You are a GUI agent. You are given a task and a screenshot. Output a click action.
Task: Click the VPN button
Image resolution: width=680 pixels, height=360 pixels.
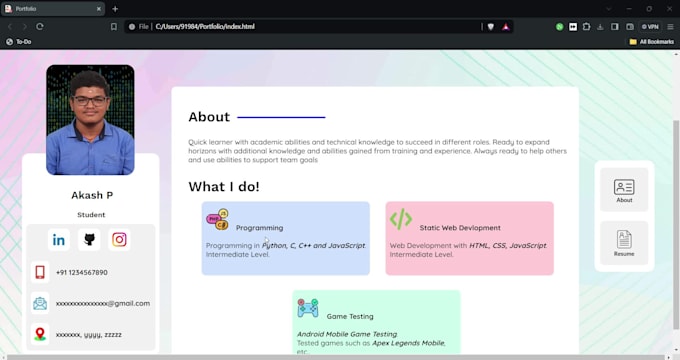tap(650, 26)
